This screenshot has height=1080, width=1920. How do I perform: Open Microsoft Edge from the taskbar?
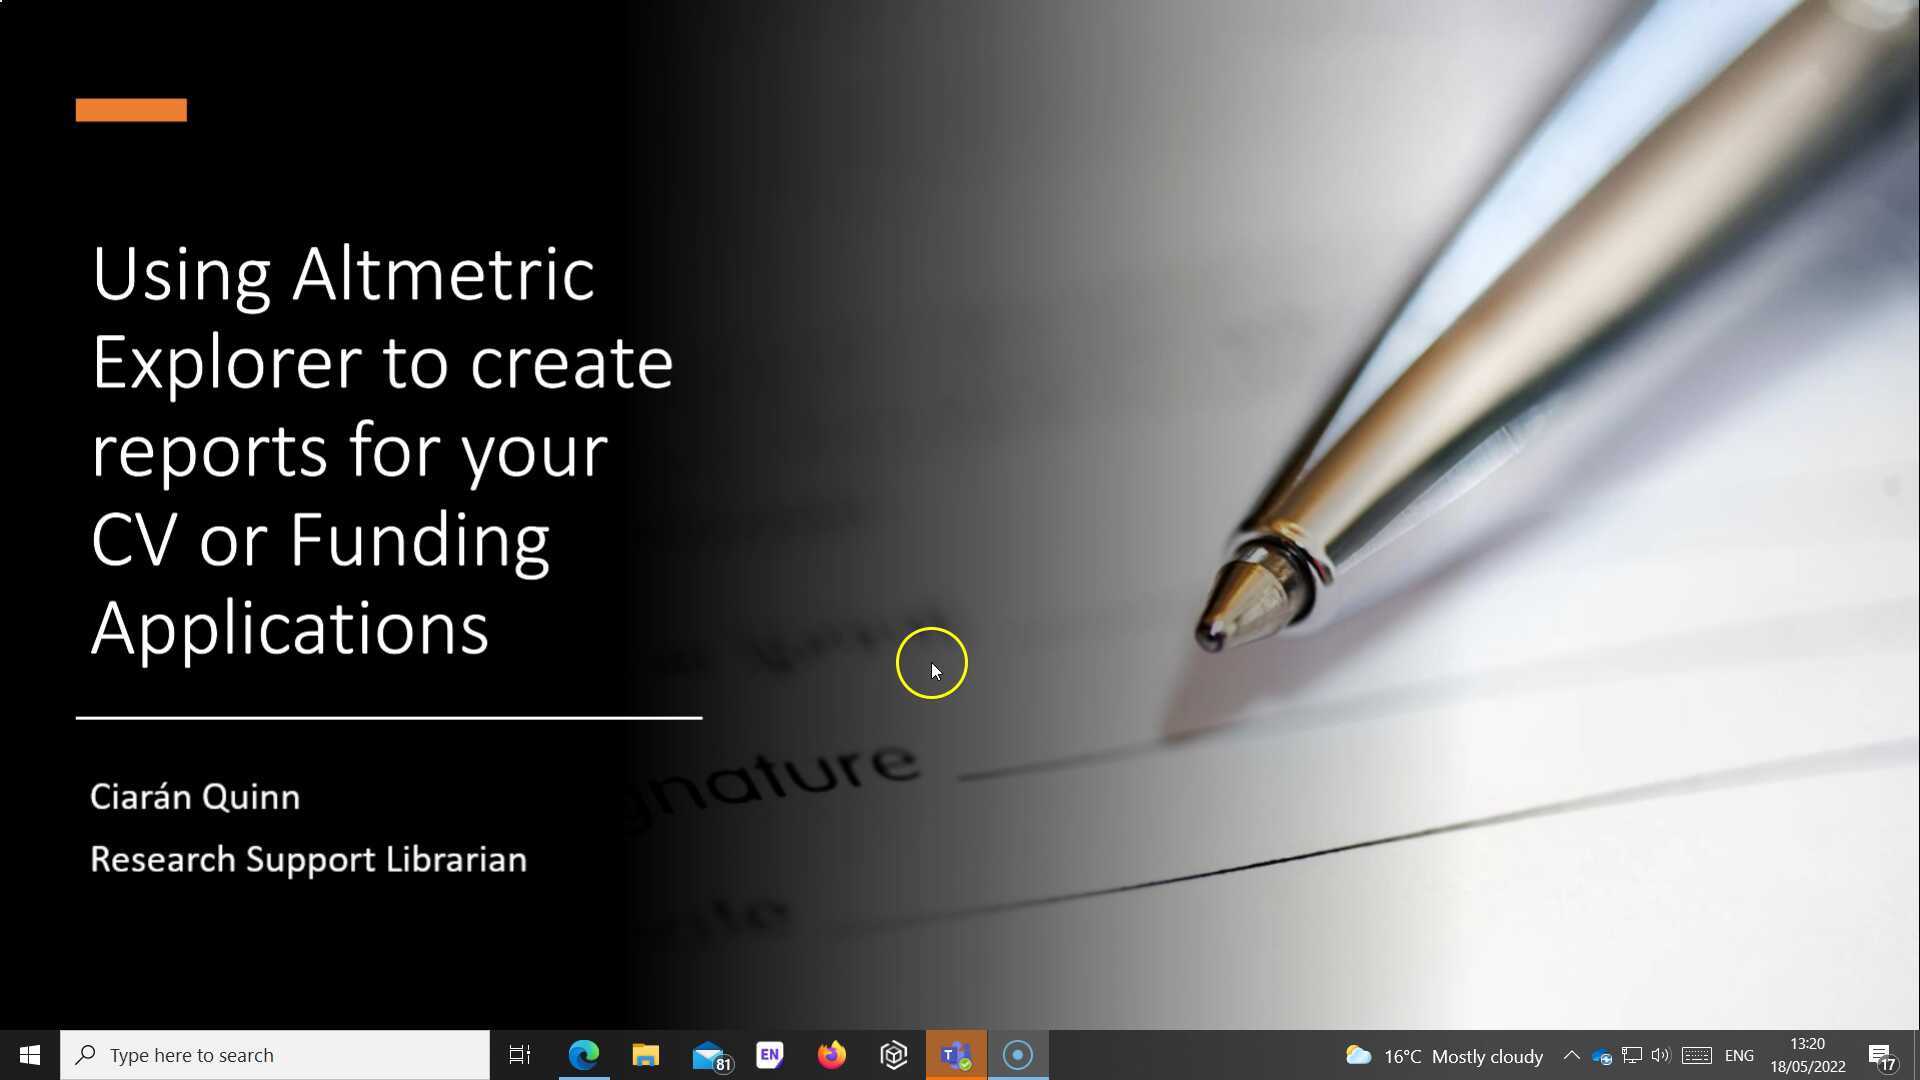(x=584, y=1054)
